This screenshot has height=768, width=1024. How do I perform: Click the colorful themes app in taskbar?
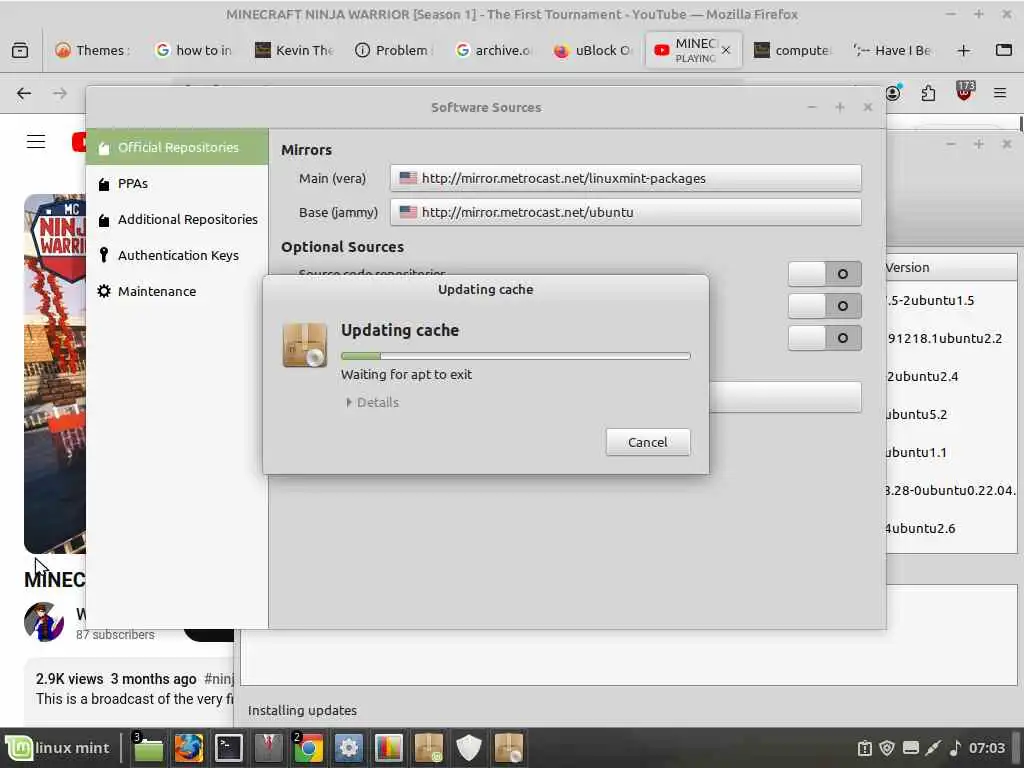389,748
